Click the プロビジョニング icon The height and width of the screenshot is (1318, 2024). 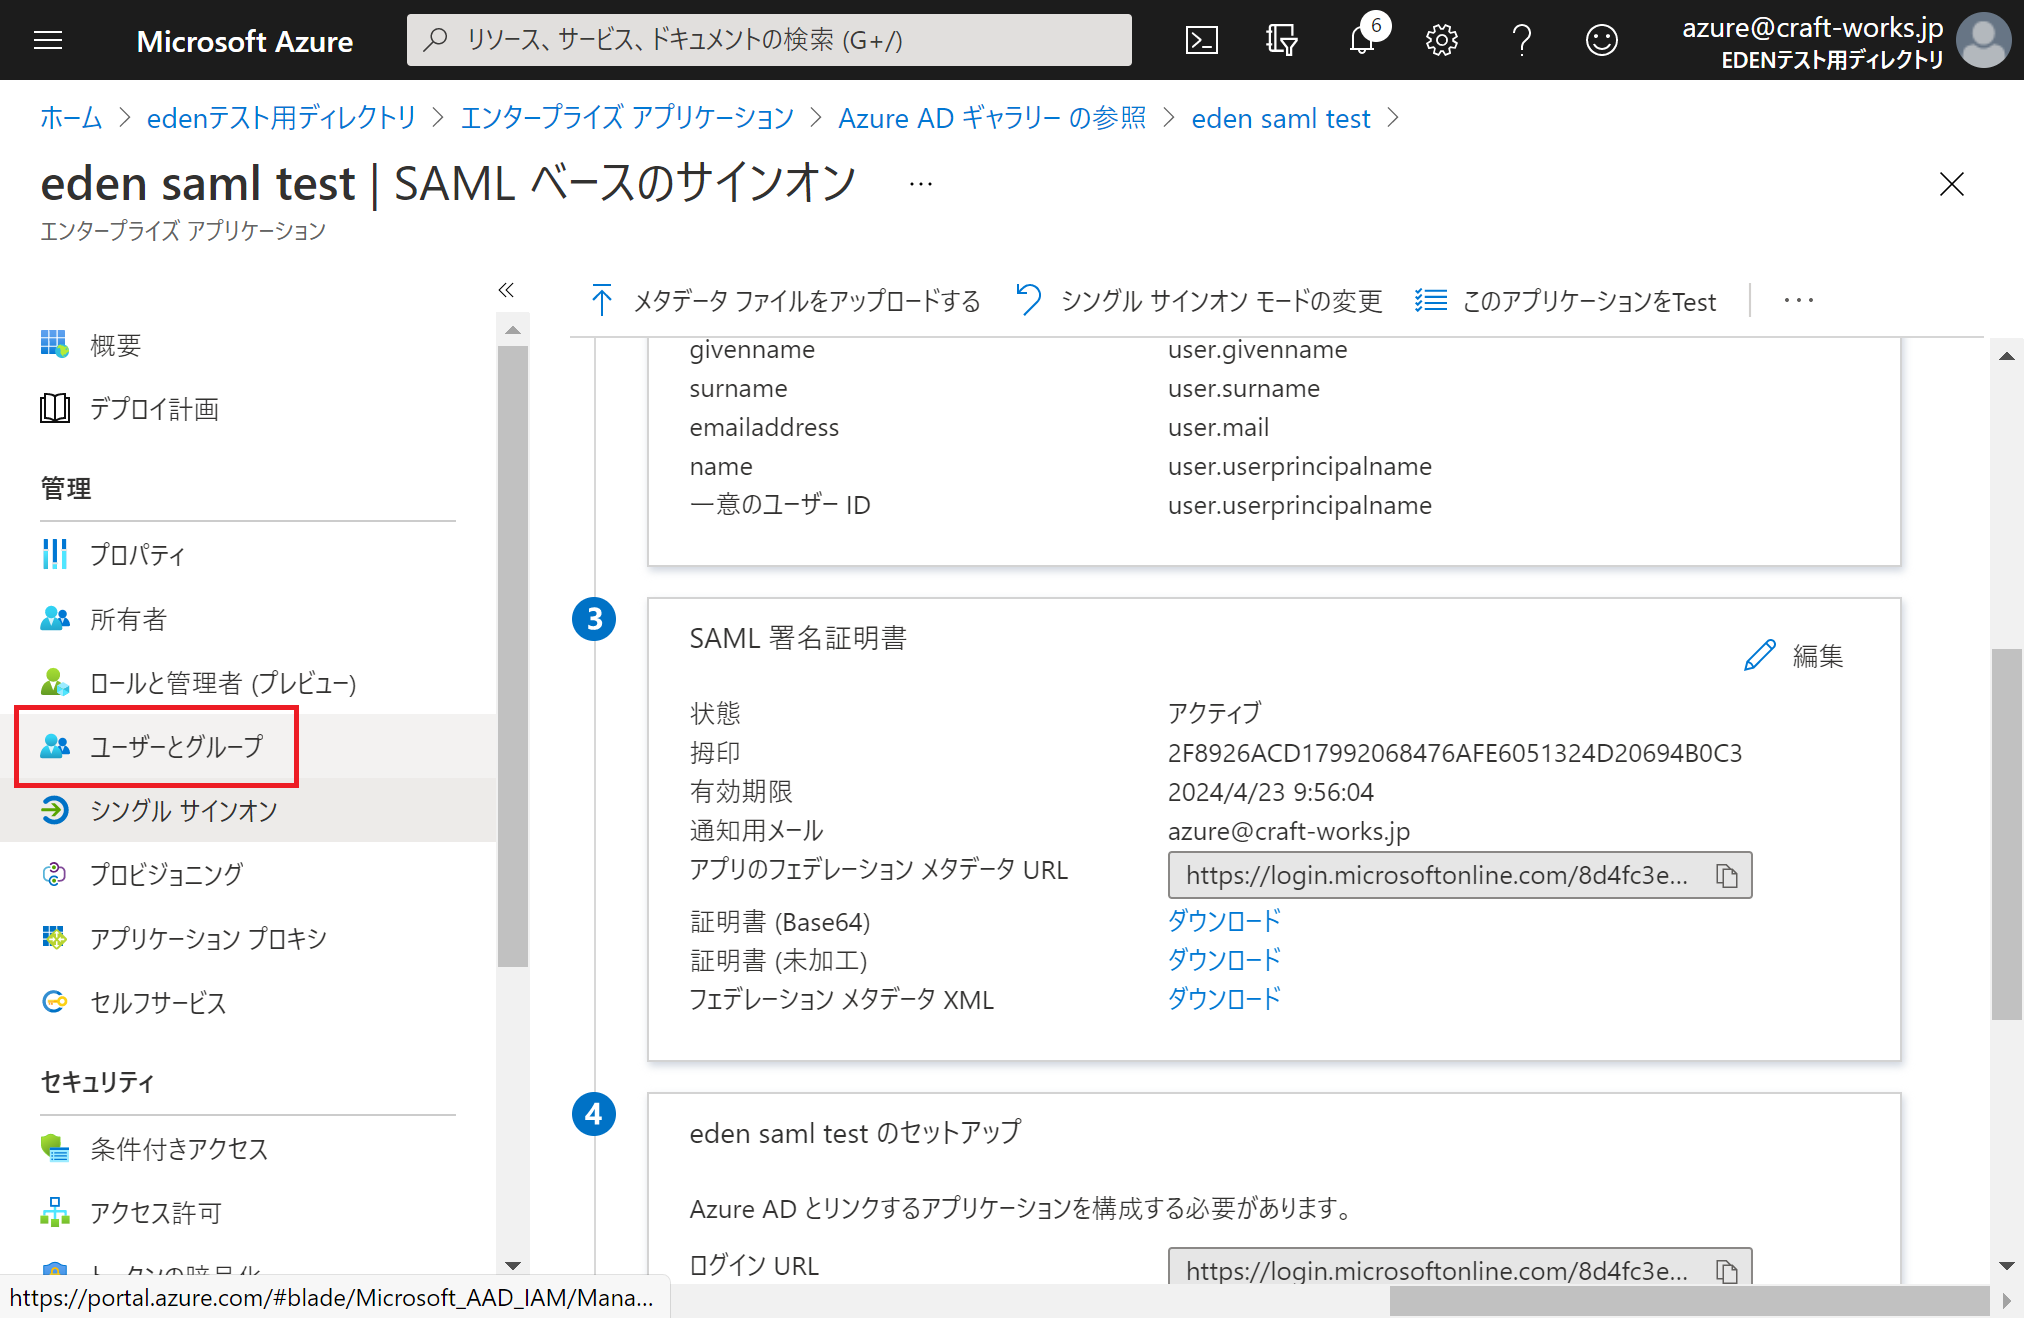[x=54, y=874]
